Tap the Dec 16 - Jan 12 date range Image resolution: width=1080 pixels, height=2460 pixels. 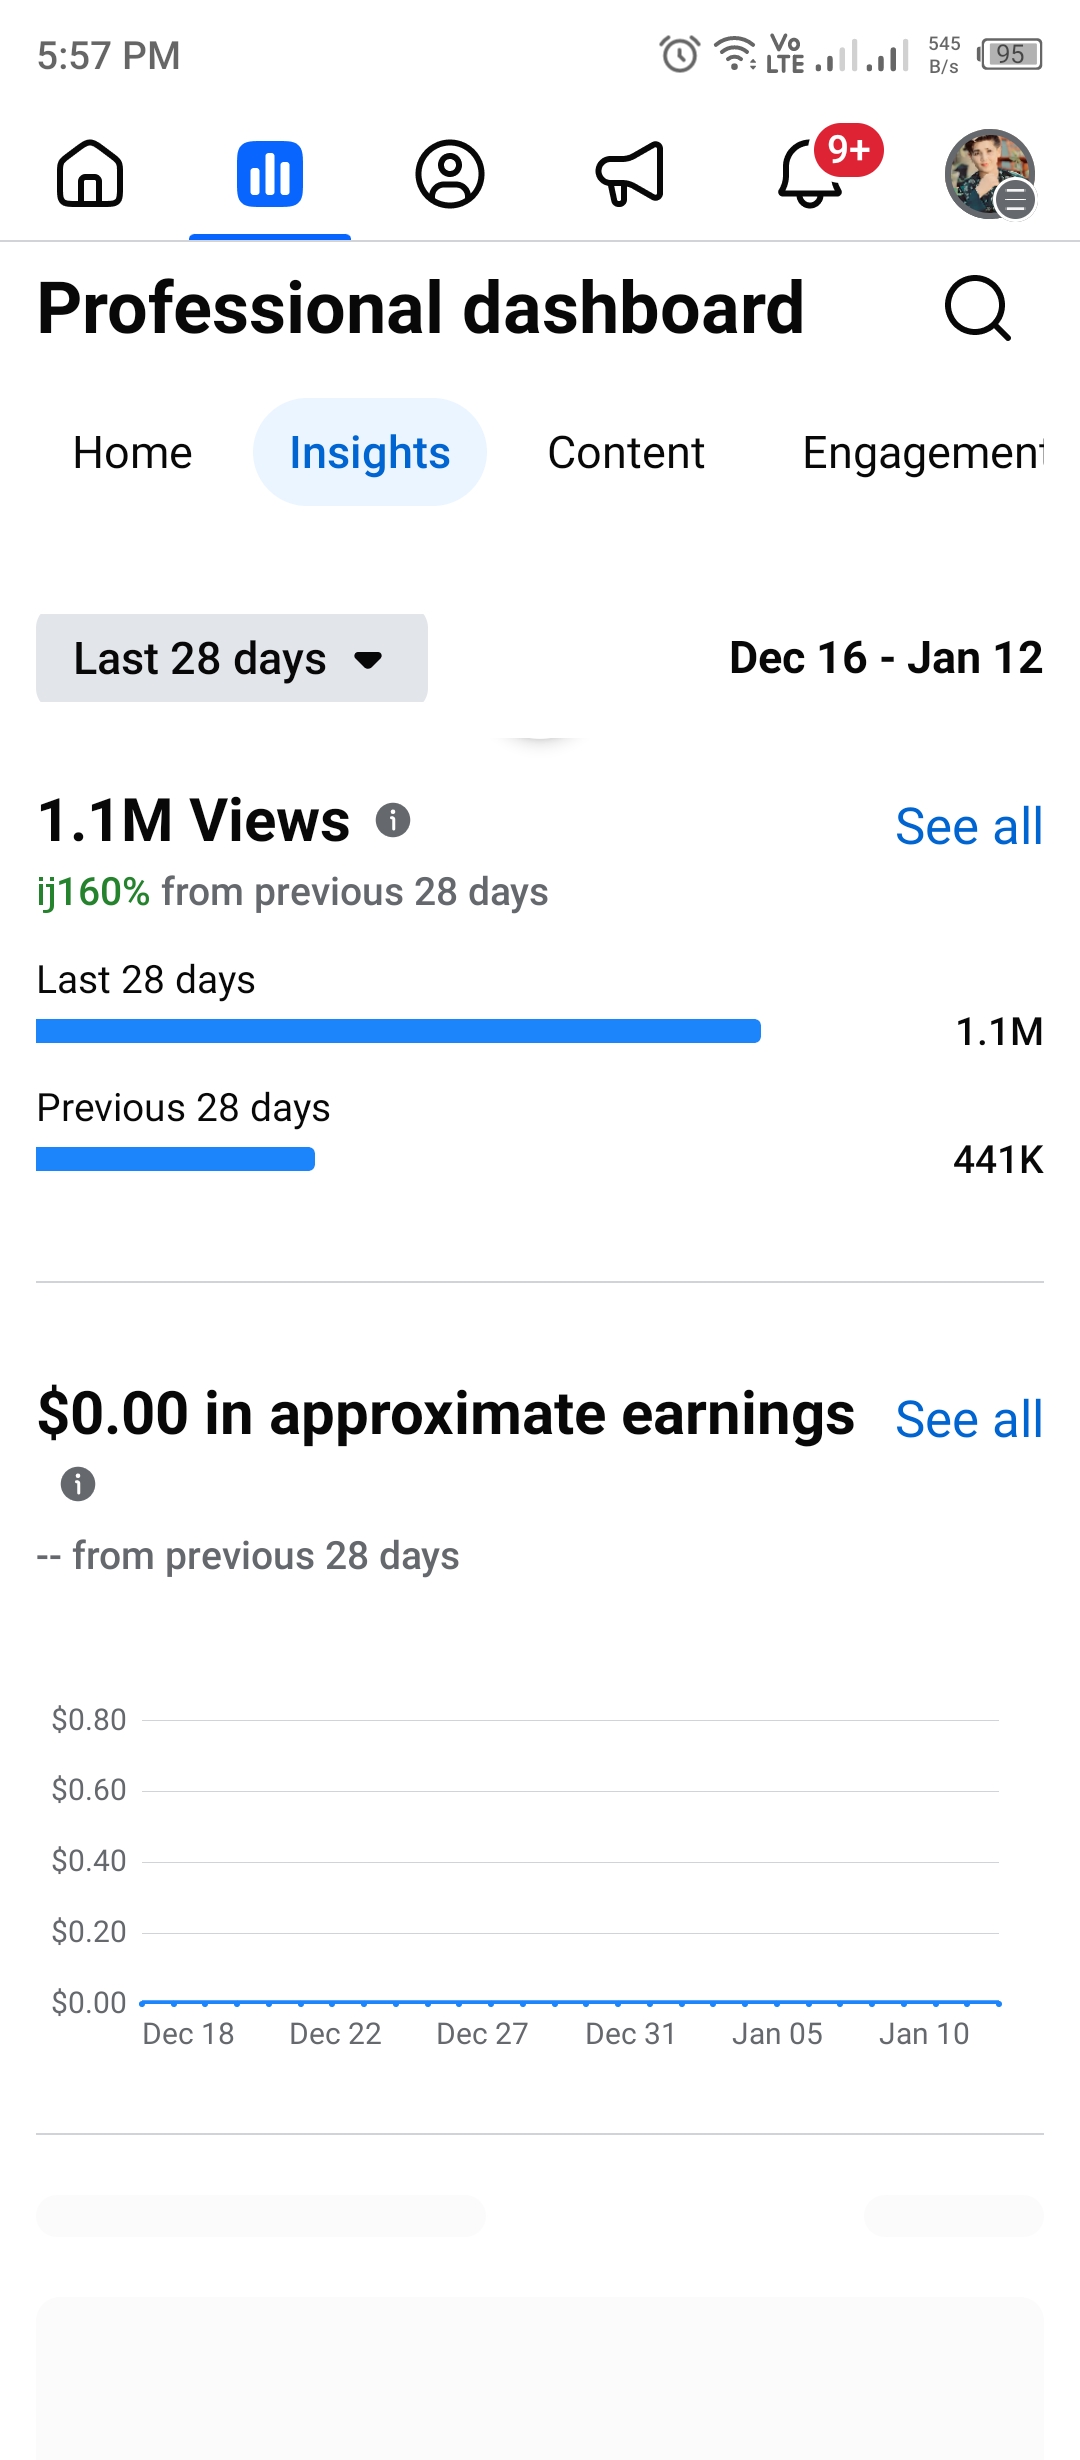[886, 659]
